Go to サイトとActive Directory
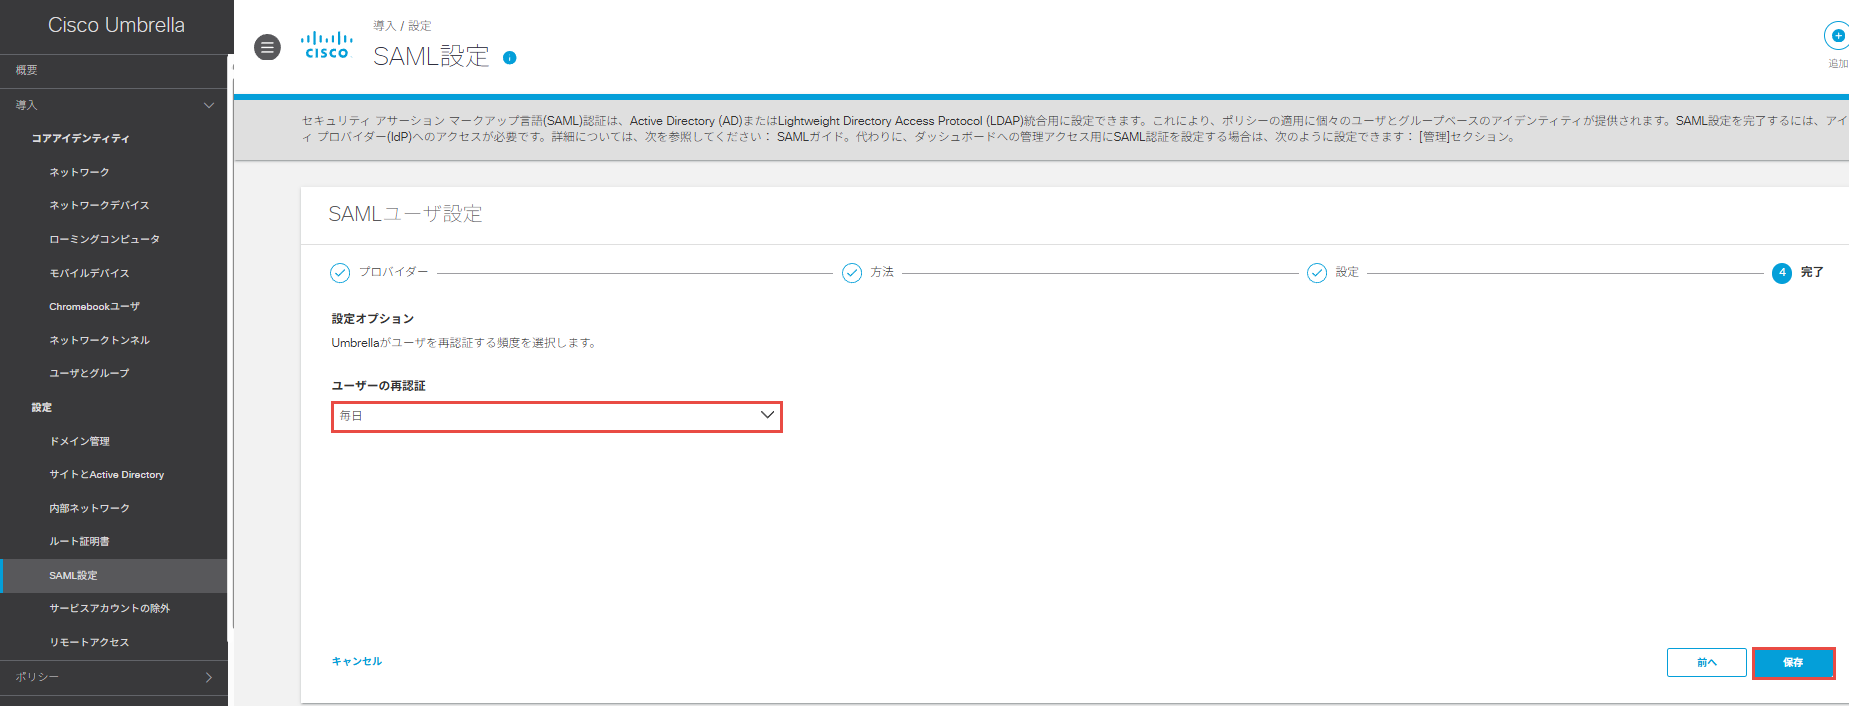Viewport: 1849px width, 706px height. click(106, 475)
